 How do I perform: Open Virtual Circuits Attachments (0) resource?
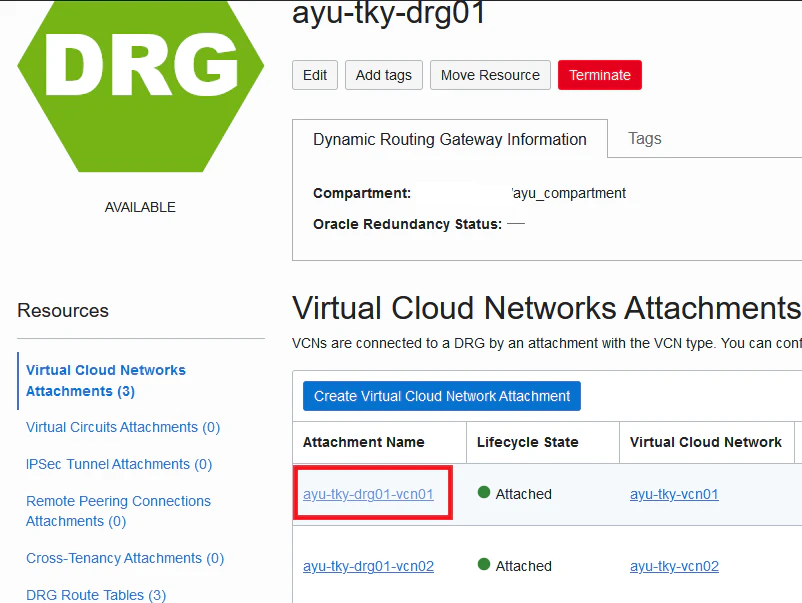click(x=123, y=427)
